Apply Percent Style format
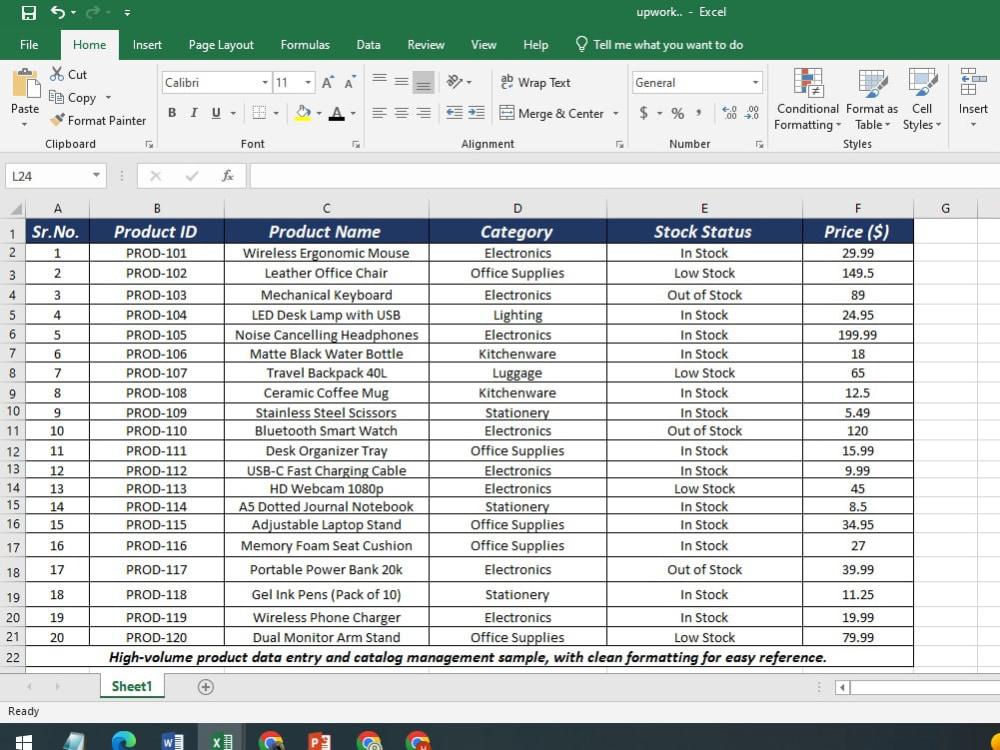The image size is (1000, 750). pyautogui.click(x=678, y=114)
